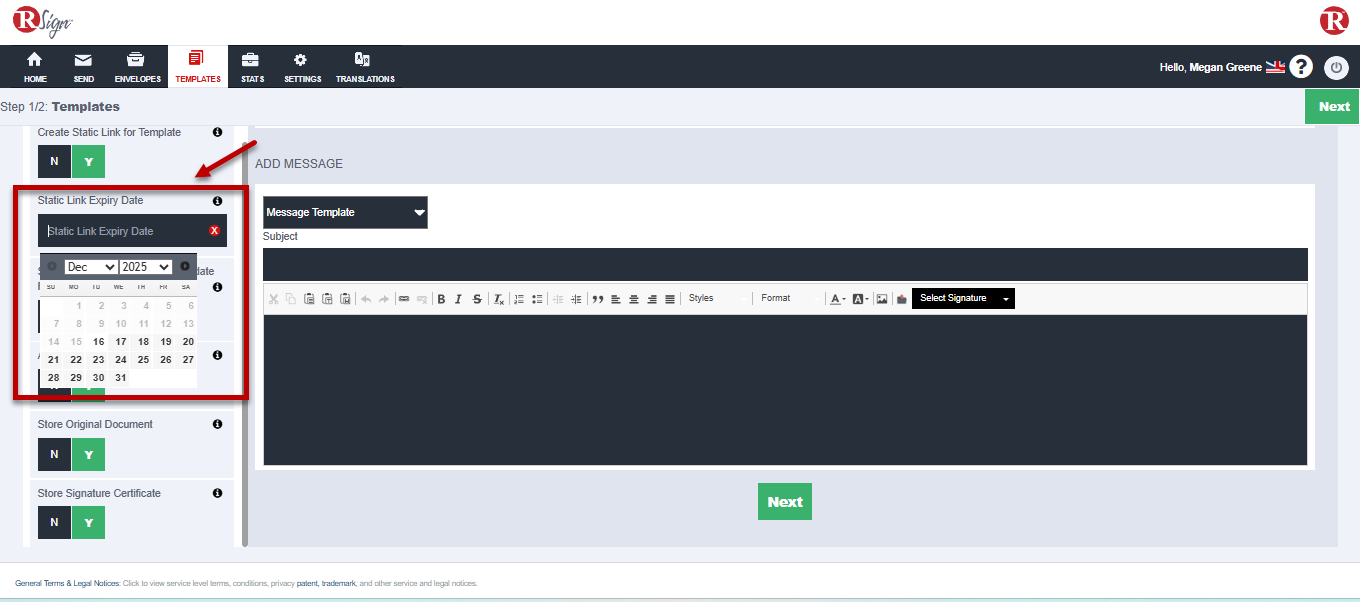
Task: Set Store Original Document to Y
Action: [88, 455]
